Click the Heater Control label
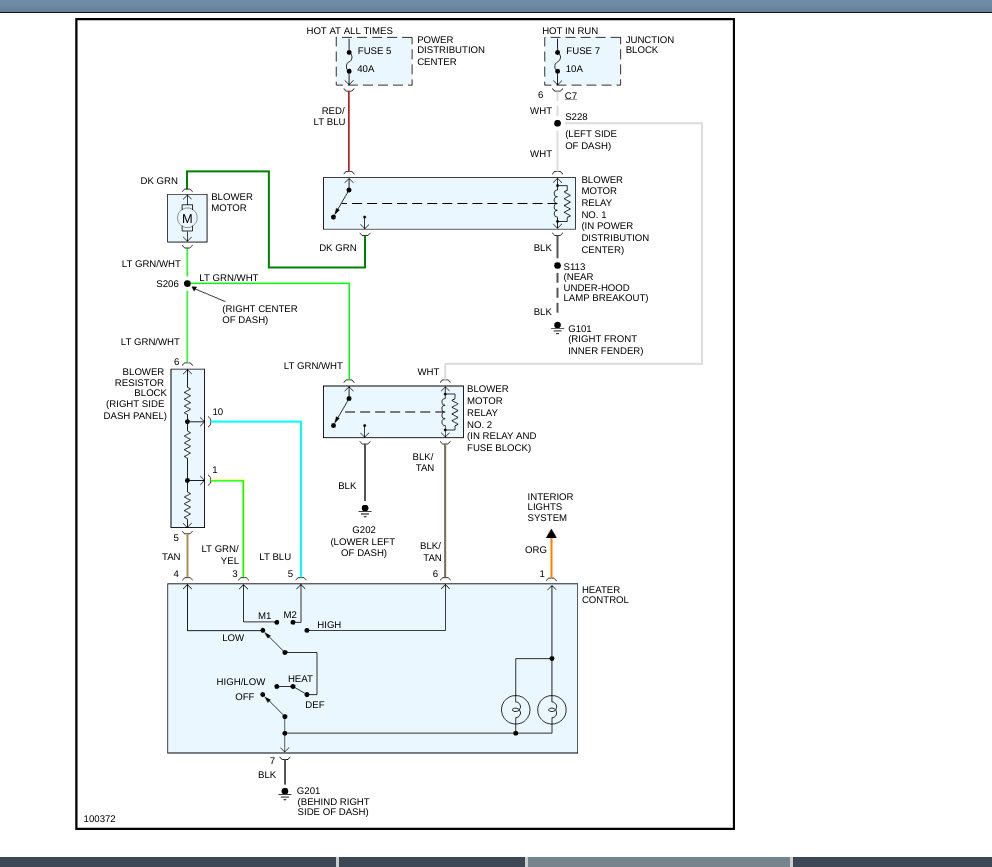 coord(605,595)
